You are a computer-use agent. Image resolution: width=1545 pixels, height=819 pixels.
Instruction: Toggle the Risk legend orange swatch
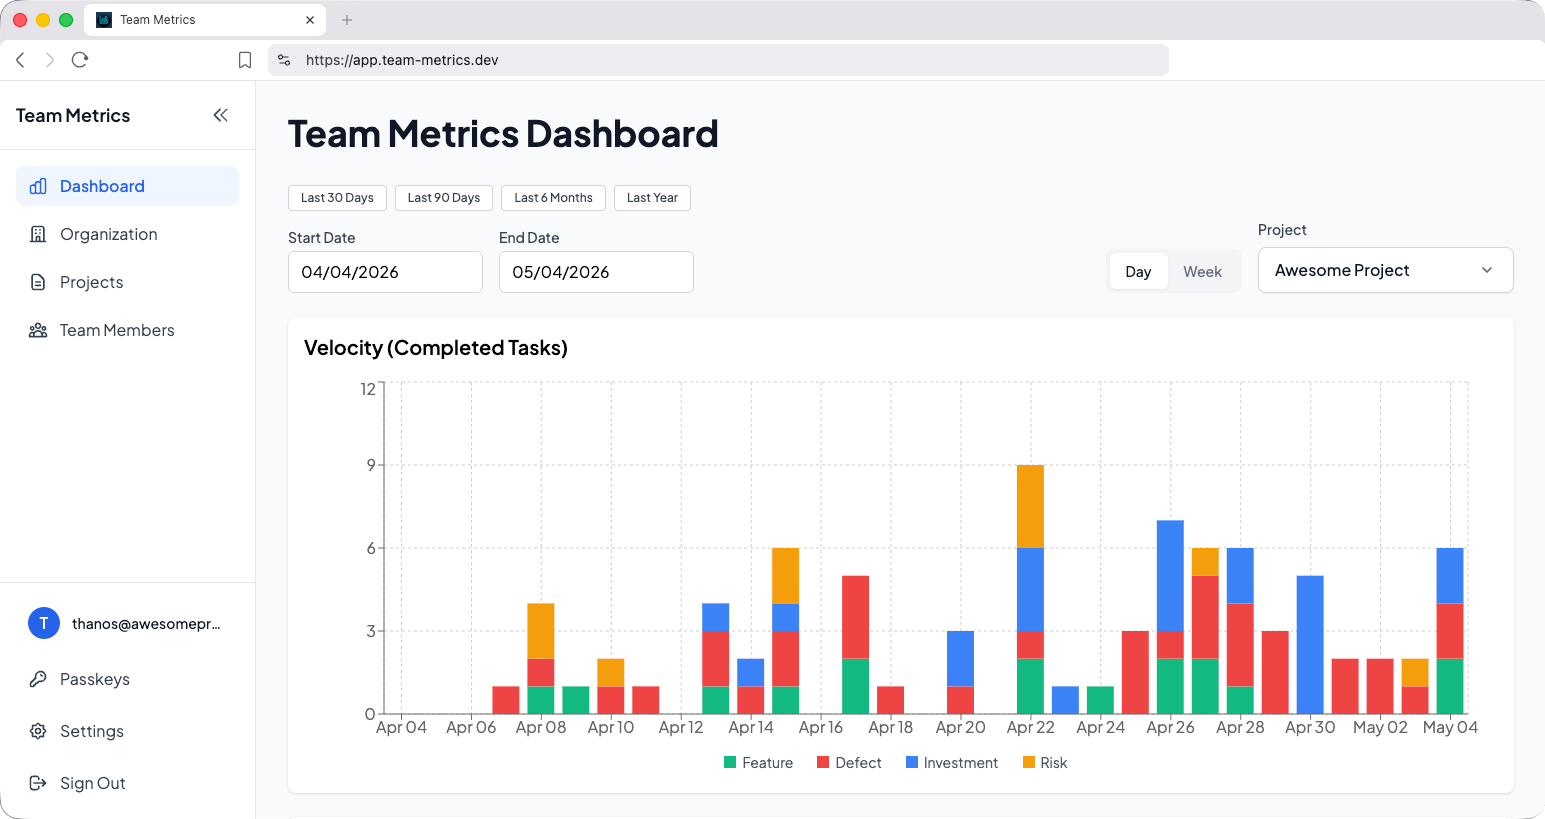click(x=1029, y=762)
